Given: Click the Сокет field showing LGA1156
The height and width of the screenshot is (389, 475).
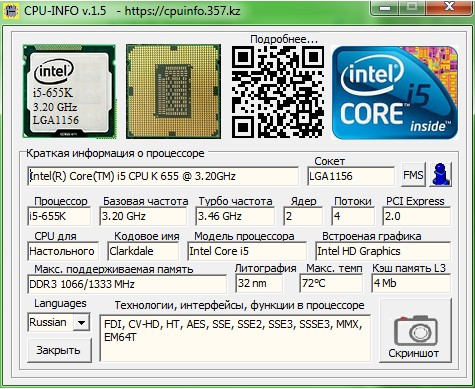Looking at the screenshot, I should point(351,176).
